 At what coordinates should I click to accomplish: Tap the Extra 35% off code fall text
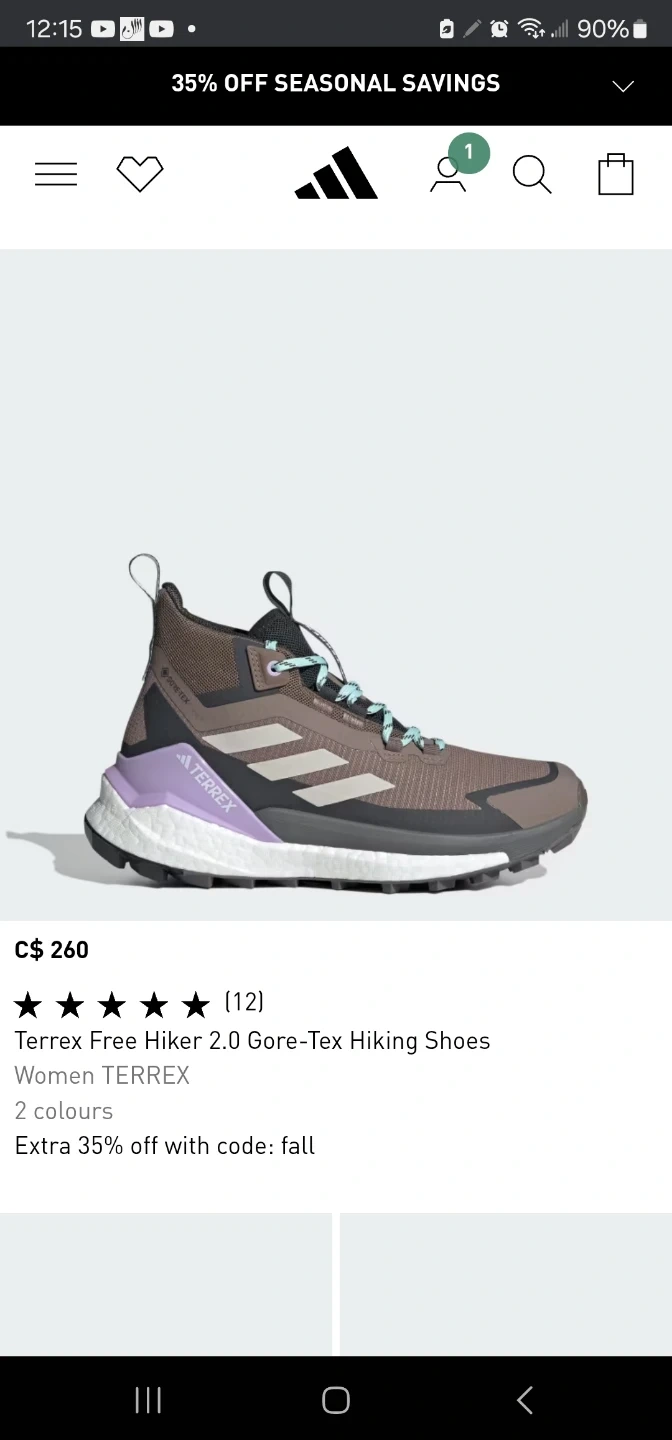pyautogui.click(x=165, y=1146)
